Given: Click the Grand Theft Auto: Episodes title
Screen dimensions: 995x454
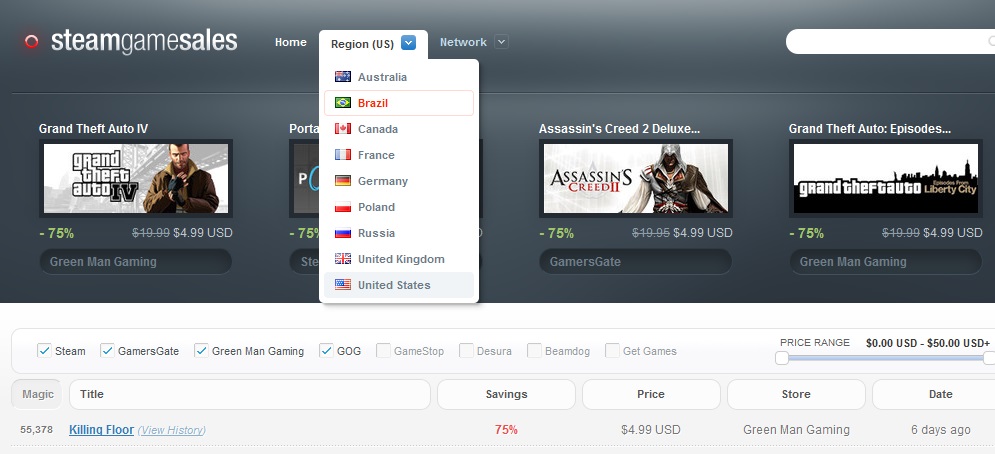Looking at the screenshot, I should click(870, 129).
